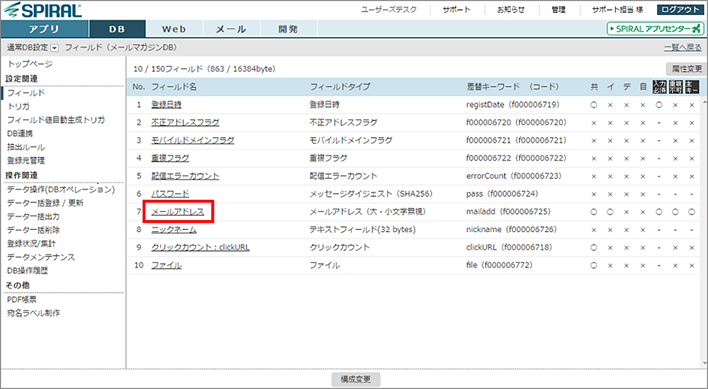Image resolution: width=708 pixels, height=389 pixels.
Task: Open PDF帳票 in sidebar
Action: coord(22,300)
